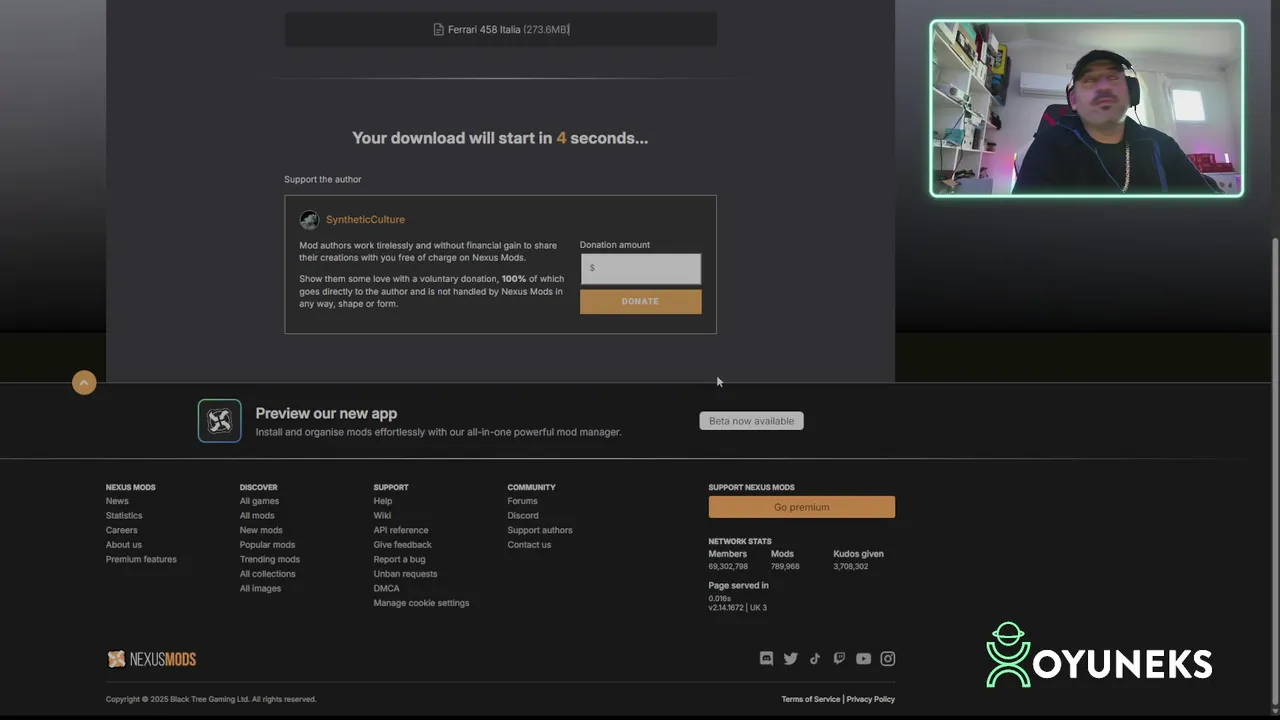Click the file icon beside Ferrari 458 Italia
Image resolution: width=1280 pixels, height=720 pixels.
438,30
